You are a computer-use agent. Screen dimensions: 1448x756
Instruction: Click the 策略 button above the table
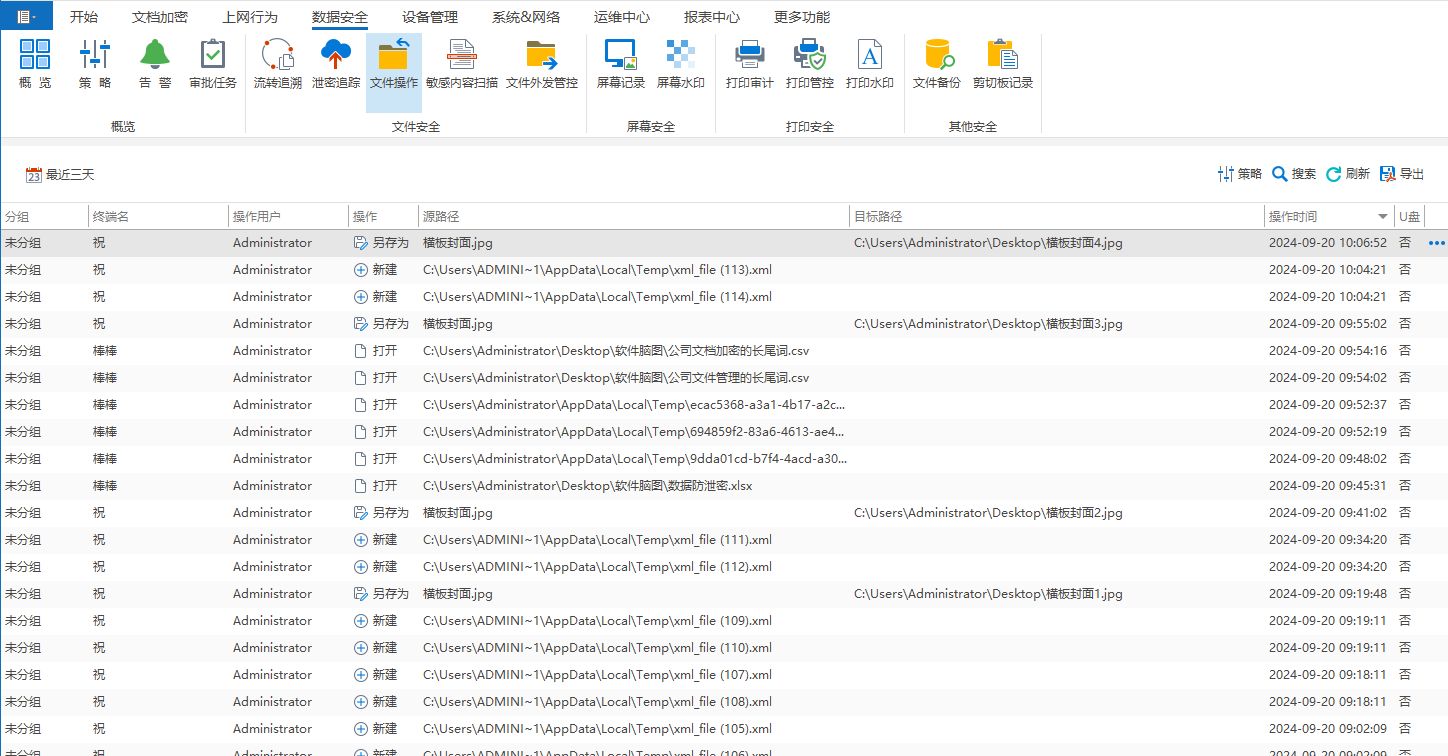click(1239, 174)
